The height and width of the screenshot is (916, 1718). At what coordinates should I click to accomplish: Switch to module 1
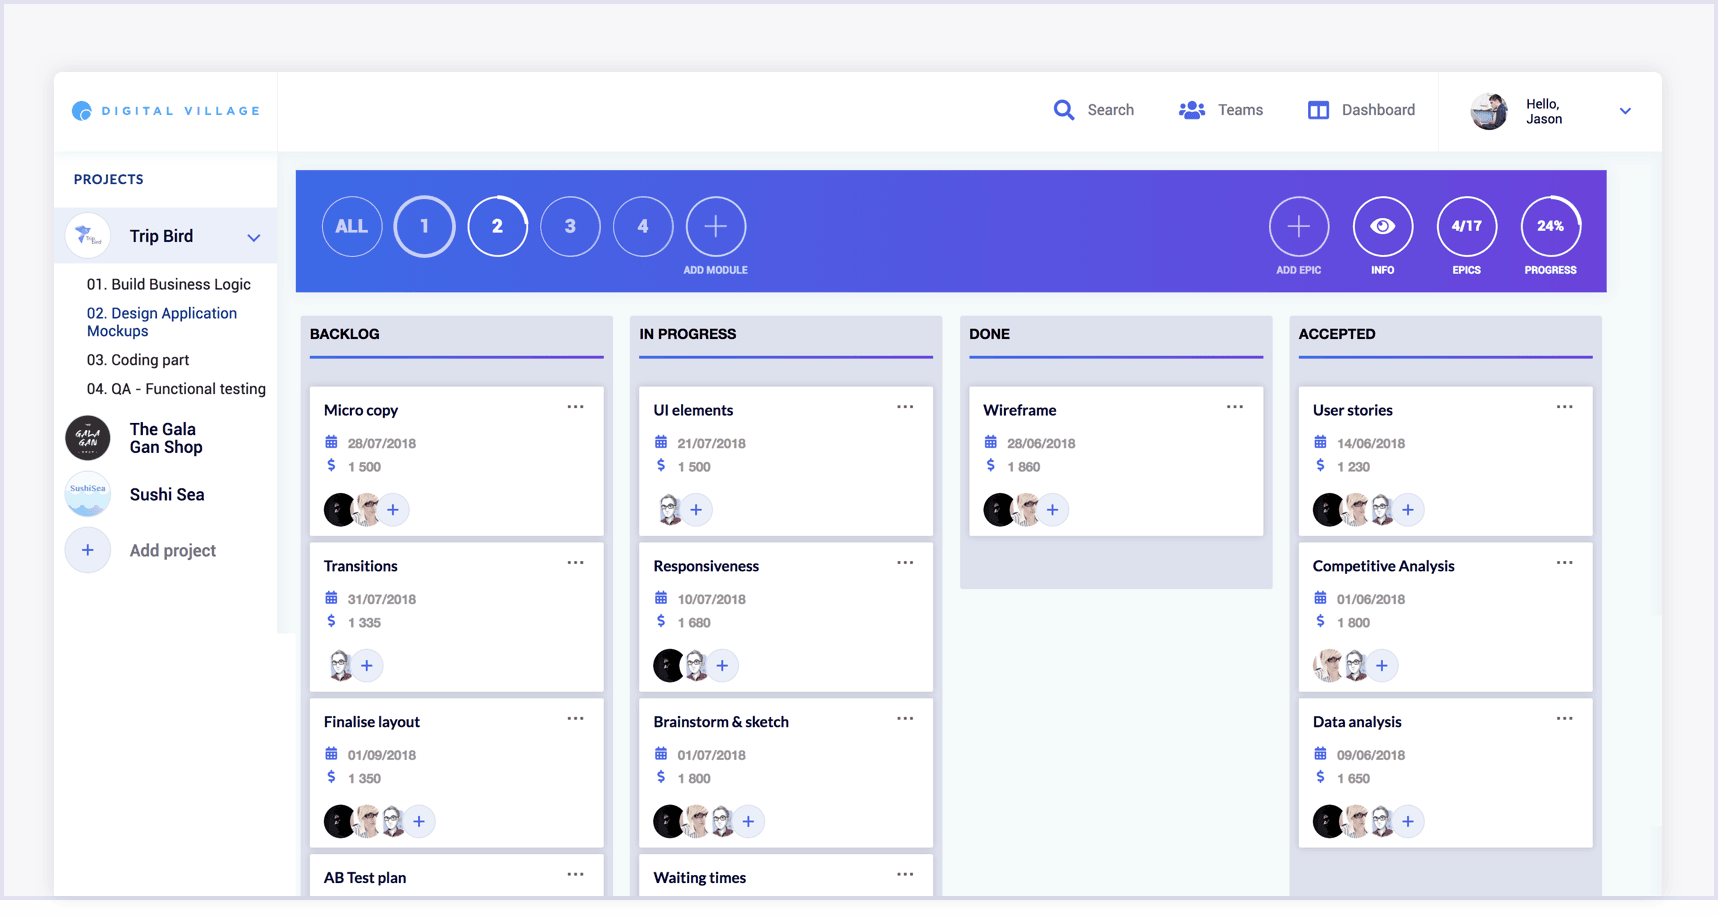pyautogui.click(x=424, y=227)
